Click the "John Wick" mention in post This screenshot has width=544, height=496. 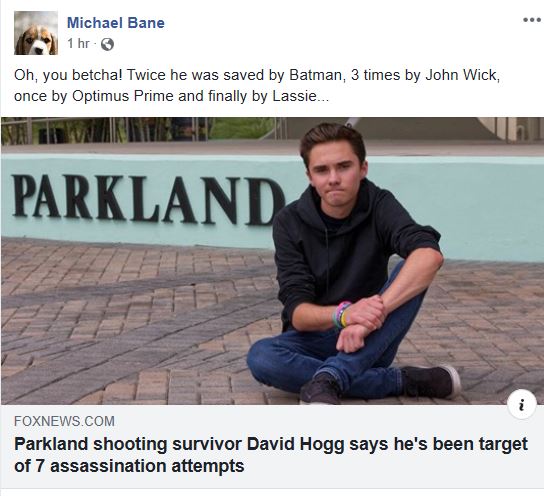462,75
